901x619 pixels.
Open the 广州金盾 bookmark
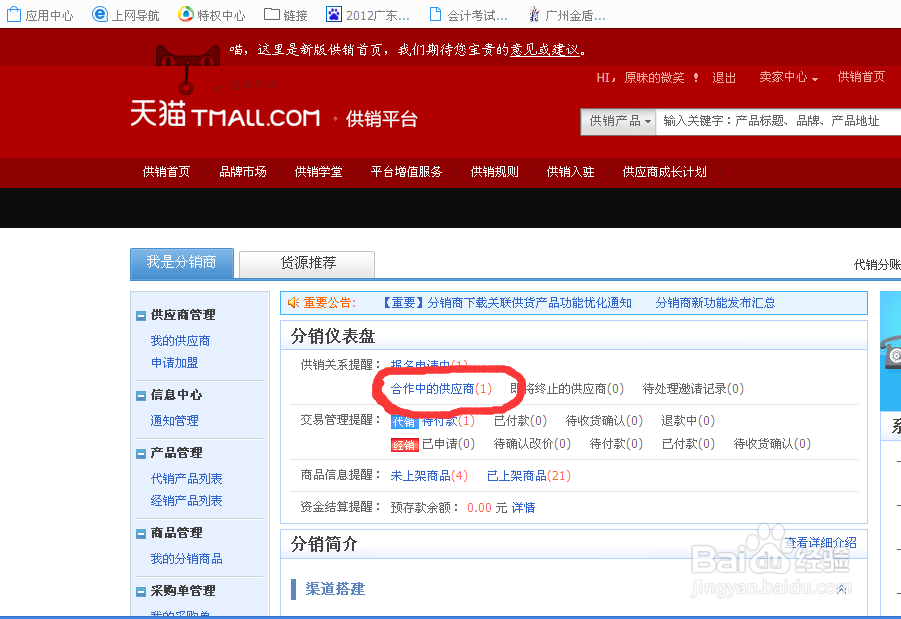coord(567,15)
